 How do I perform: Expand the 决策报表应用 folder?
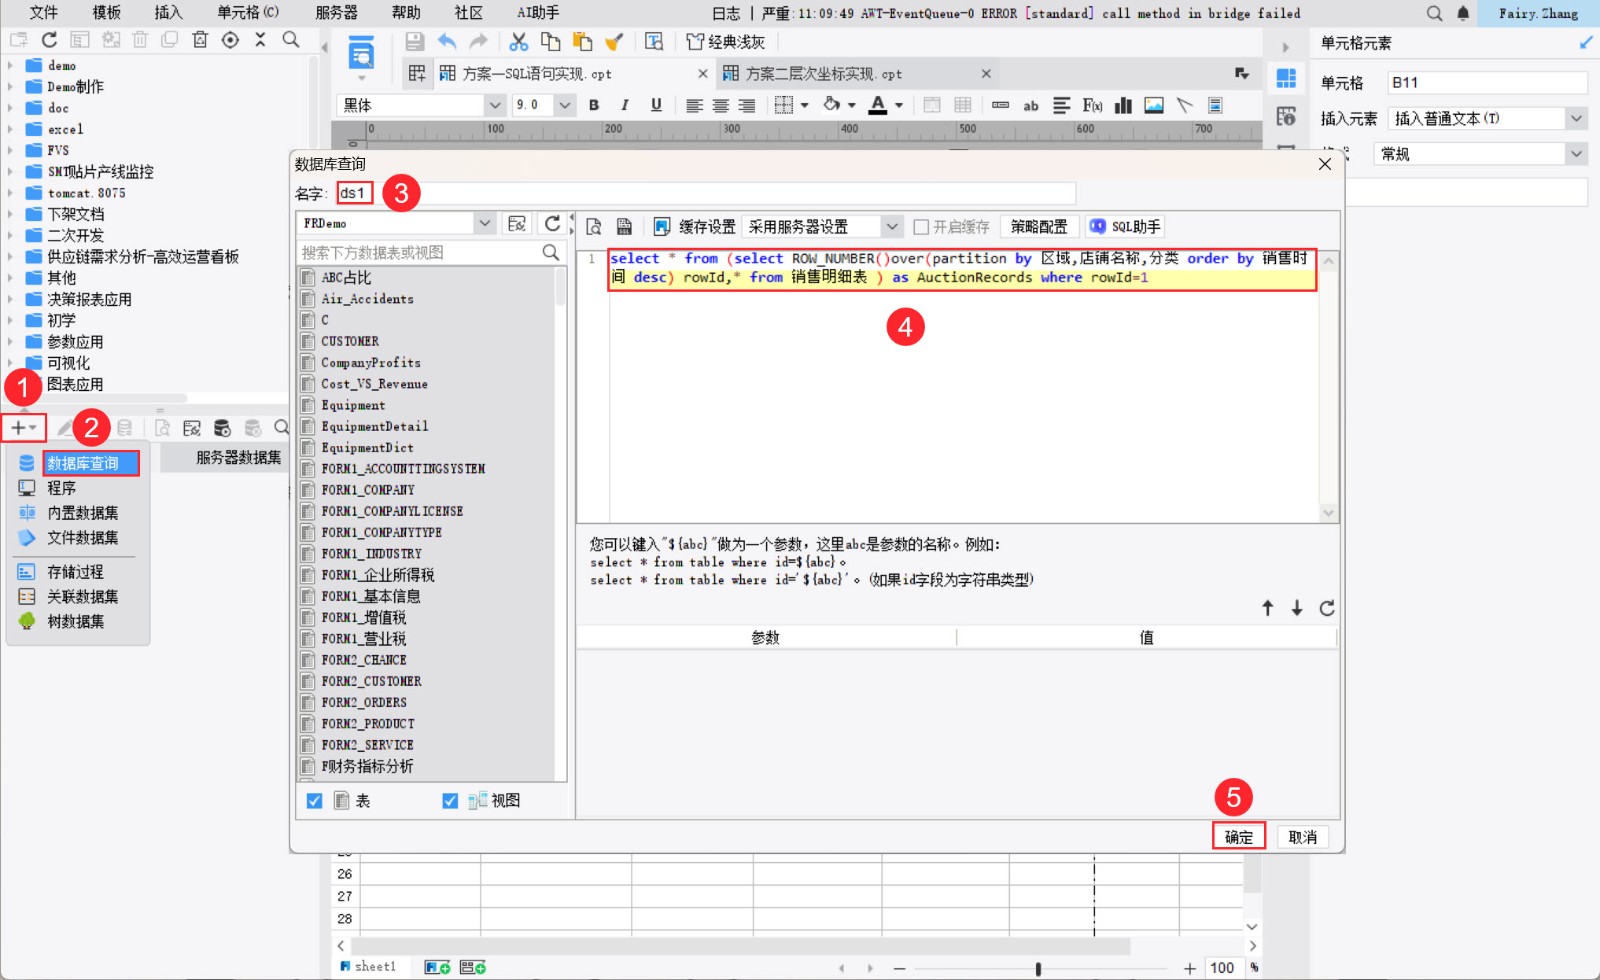(x=10, y=299)
